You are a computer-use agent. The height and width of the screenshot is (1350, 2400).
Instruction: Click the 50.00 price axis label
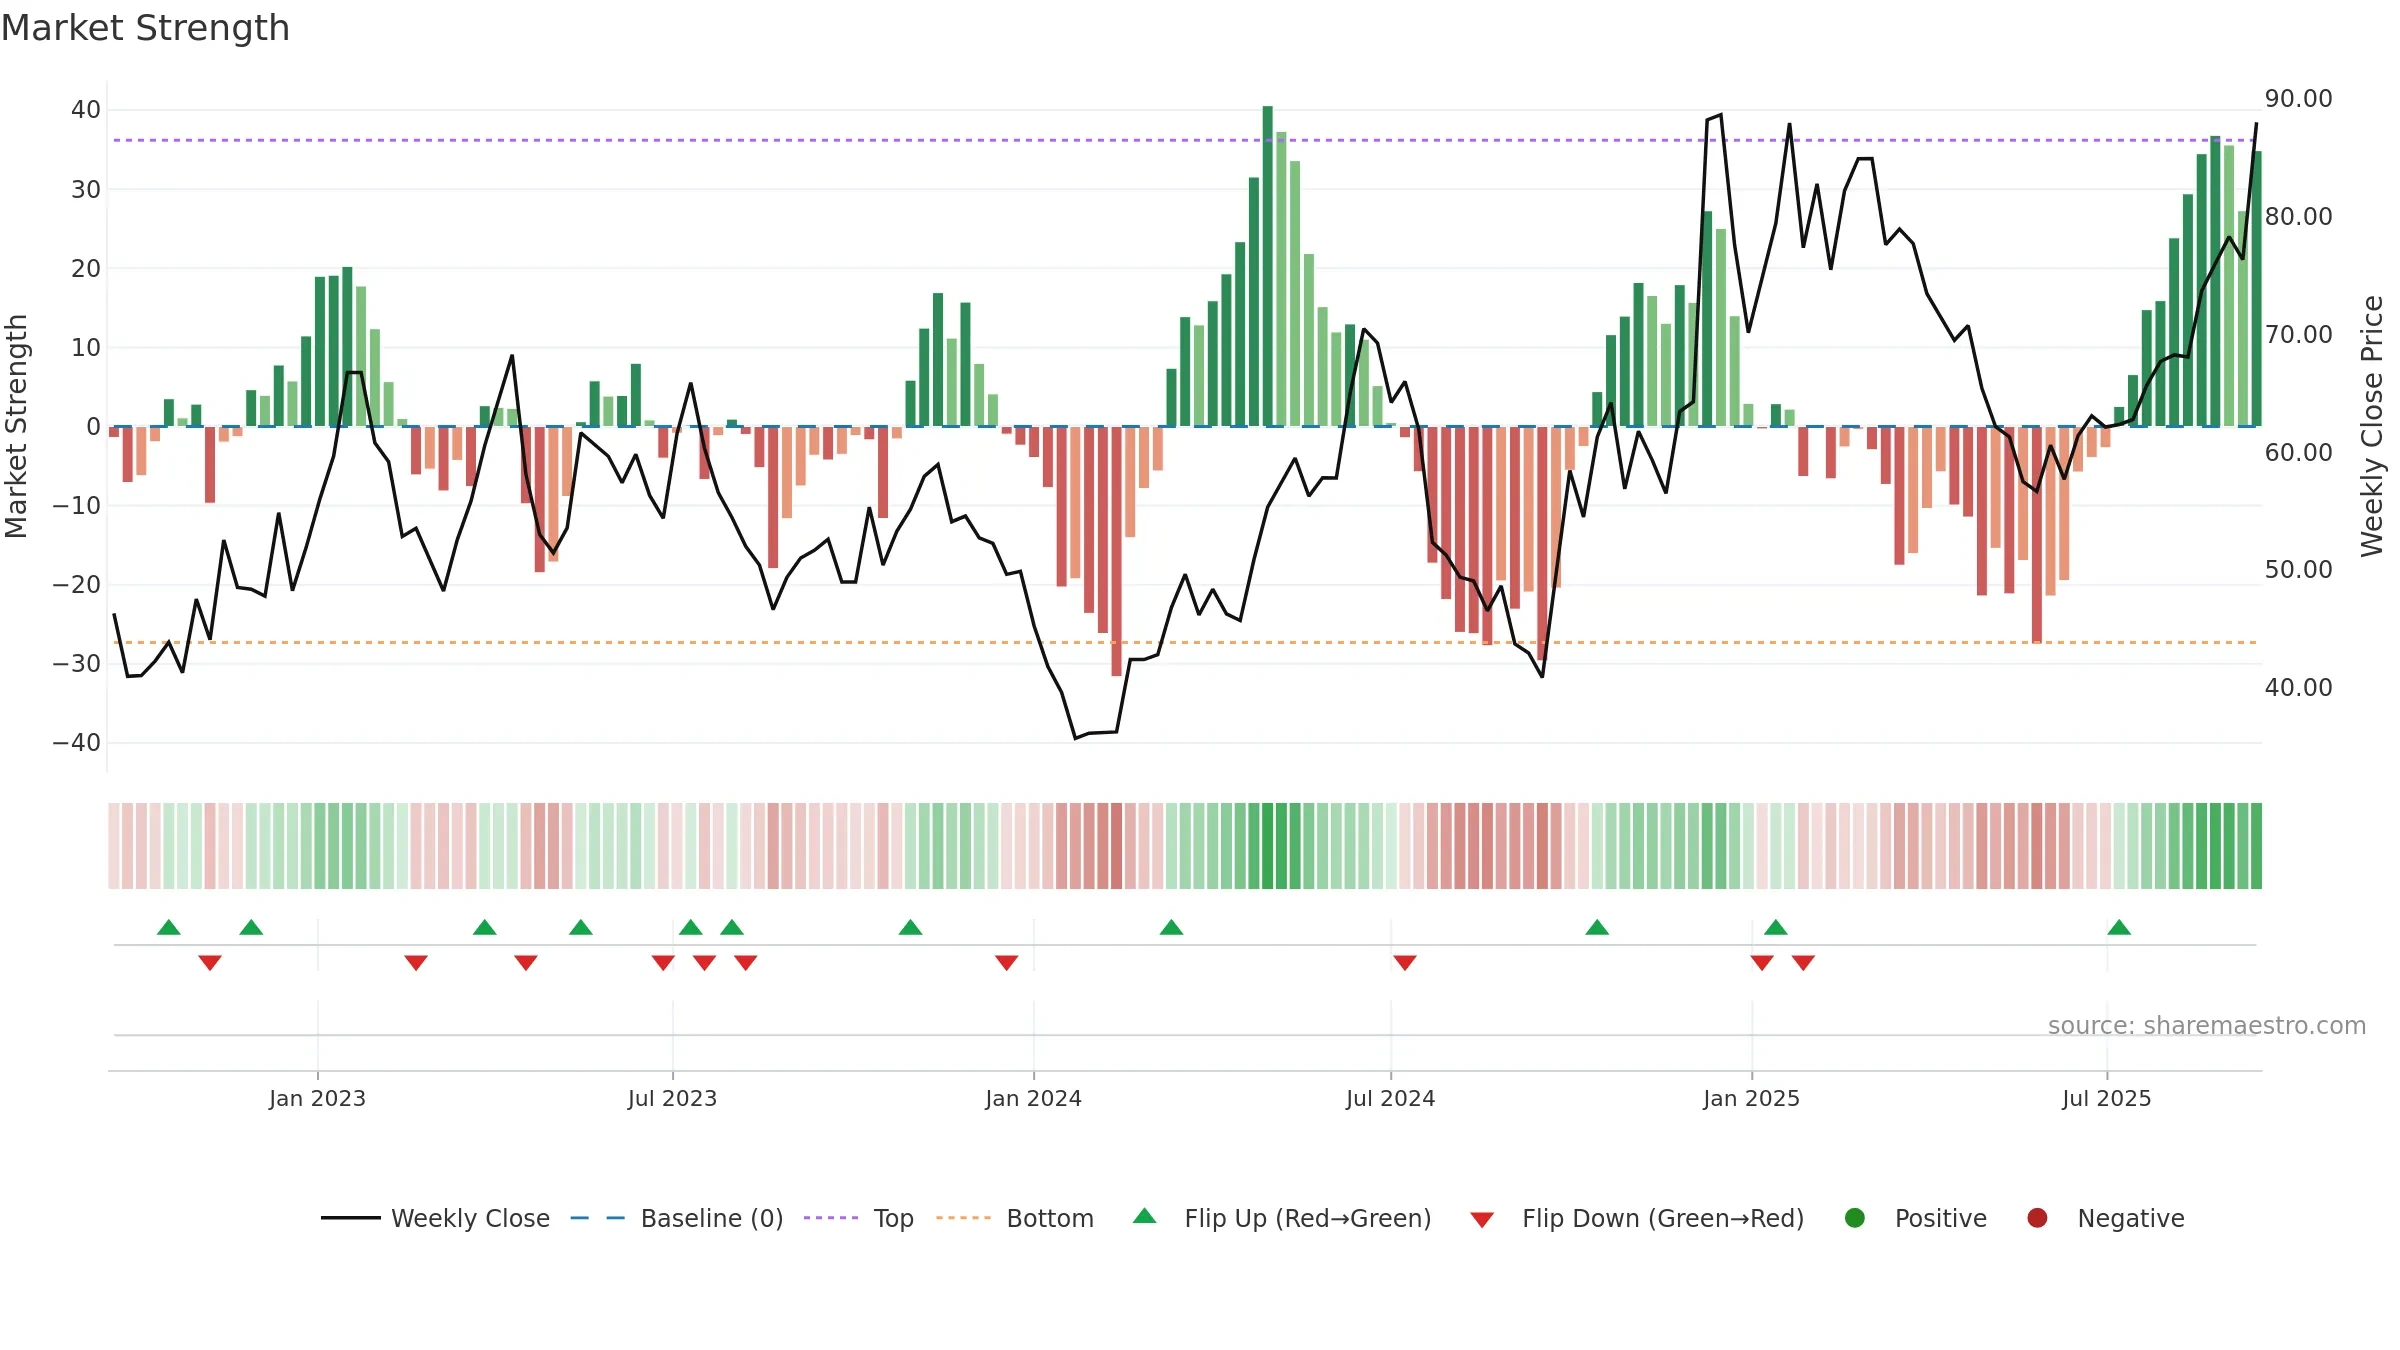[x=2298, y=570]
